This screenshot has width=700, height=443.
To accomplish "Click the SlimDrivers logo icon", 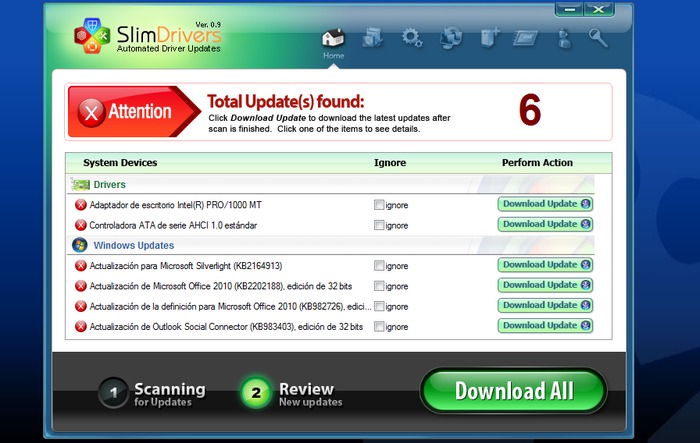I will point(92,35).
